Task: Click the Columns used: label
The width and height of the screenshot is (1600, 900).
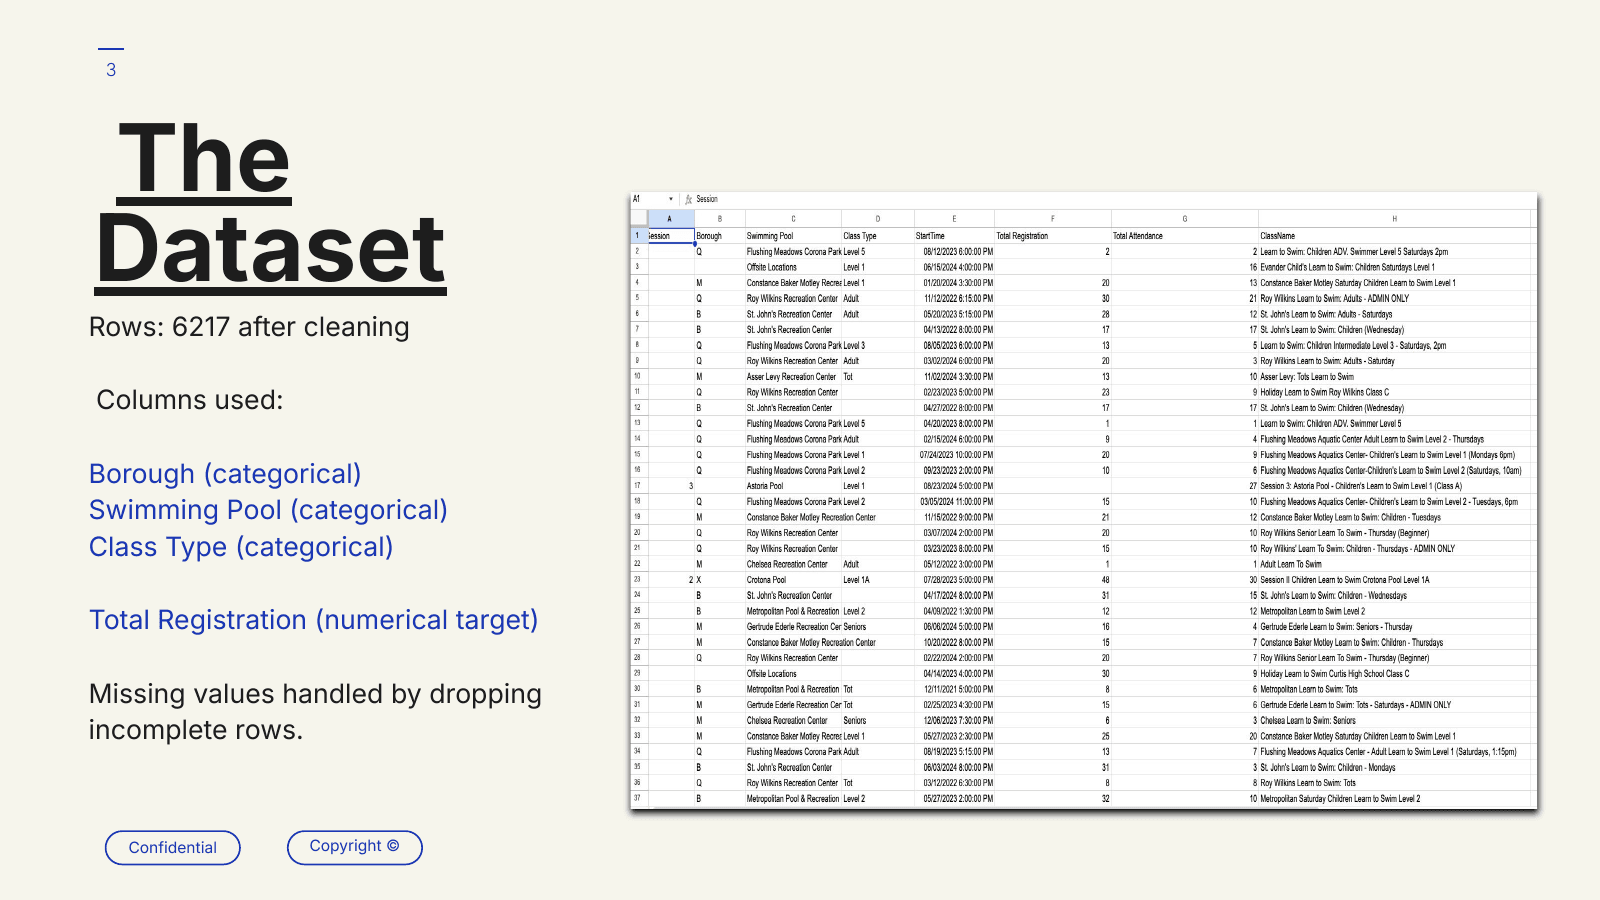Action: [190, 400]
